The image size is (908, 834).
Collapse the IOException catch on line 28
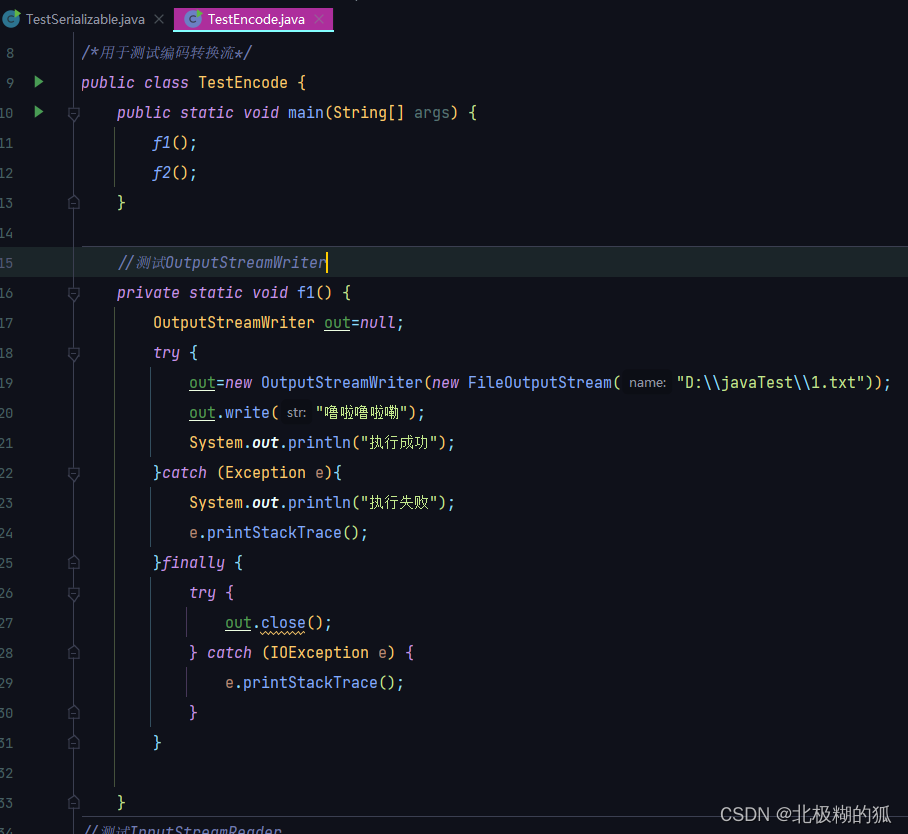[x=74, y=653]
